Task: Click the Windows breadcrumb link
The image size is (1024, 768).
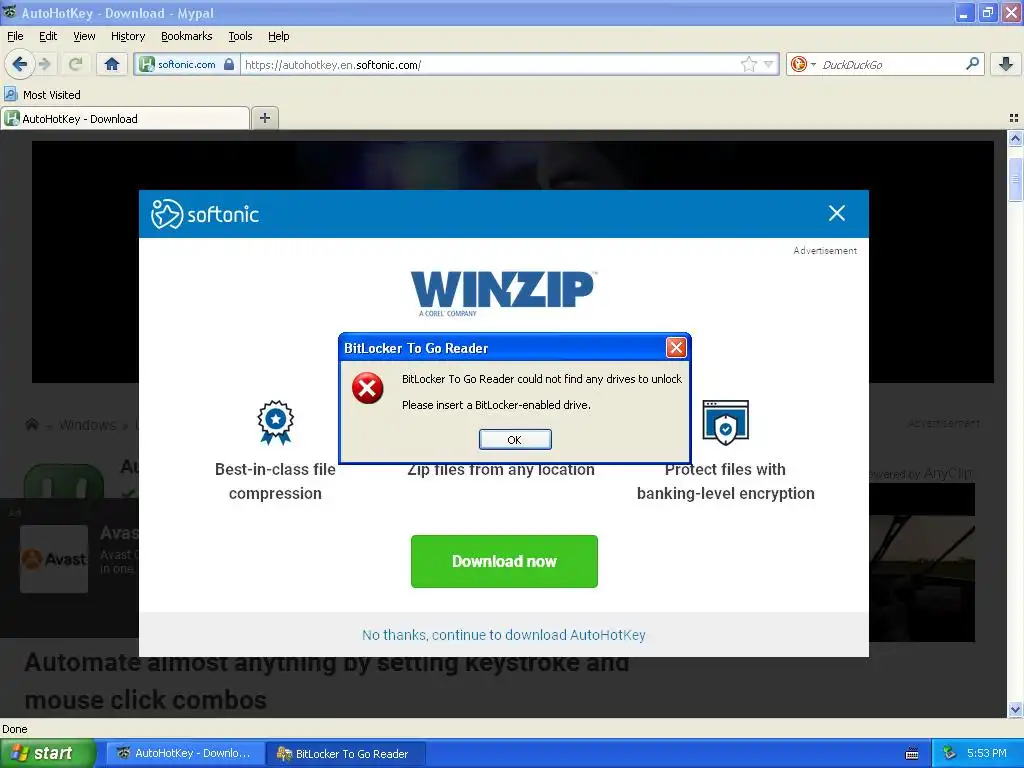Action: pyautogui.click(x=88, y=425)
